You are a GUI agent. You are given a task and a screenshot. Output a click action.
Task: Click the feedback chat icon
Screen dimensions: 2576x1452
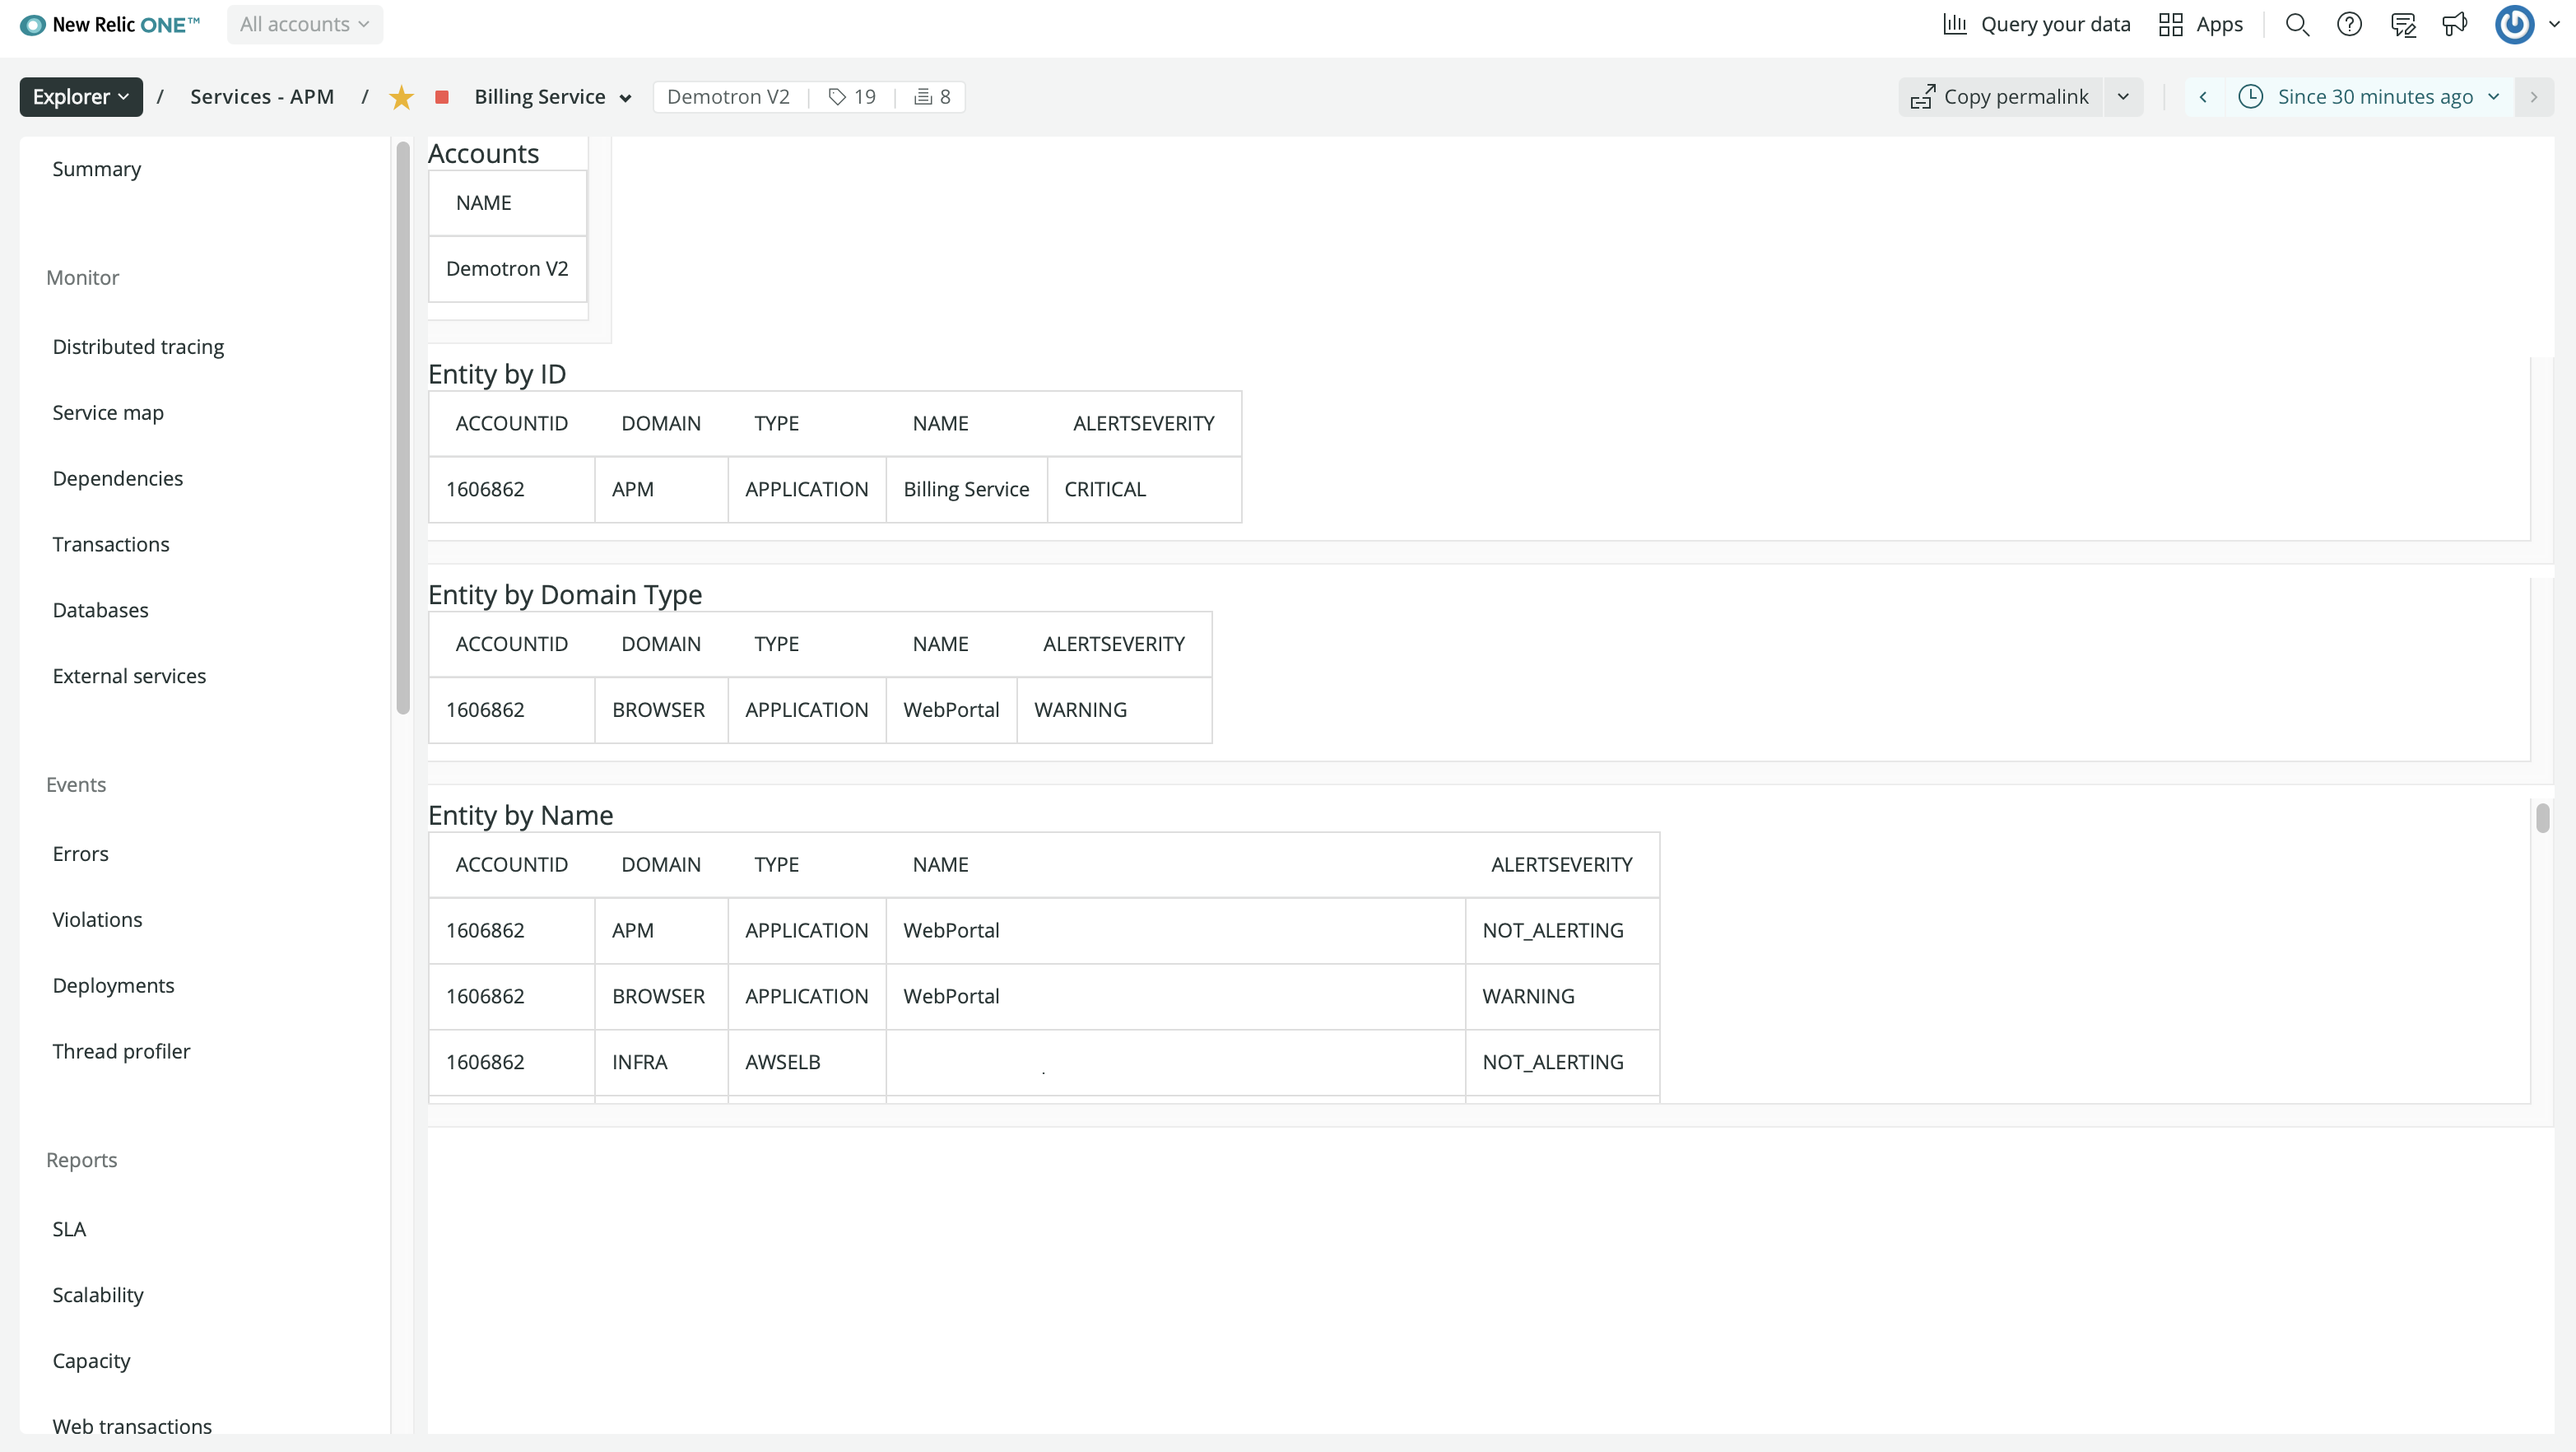[x=2403, y=24]
